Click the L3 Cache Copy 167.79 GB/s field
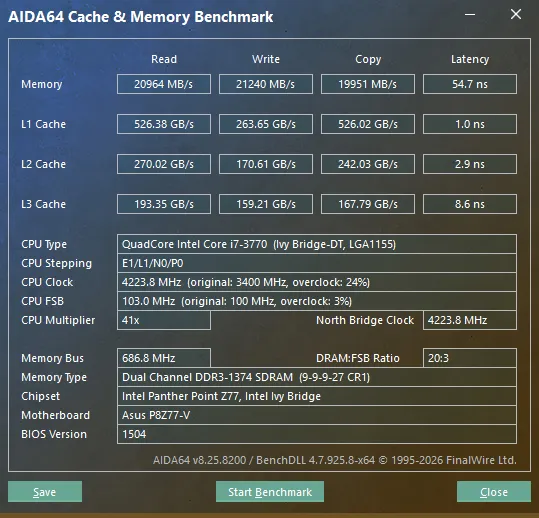Image resolution: width=539 pixels, height=518 pixels. [368, 204]
